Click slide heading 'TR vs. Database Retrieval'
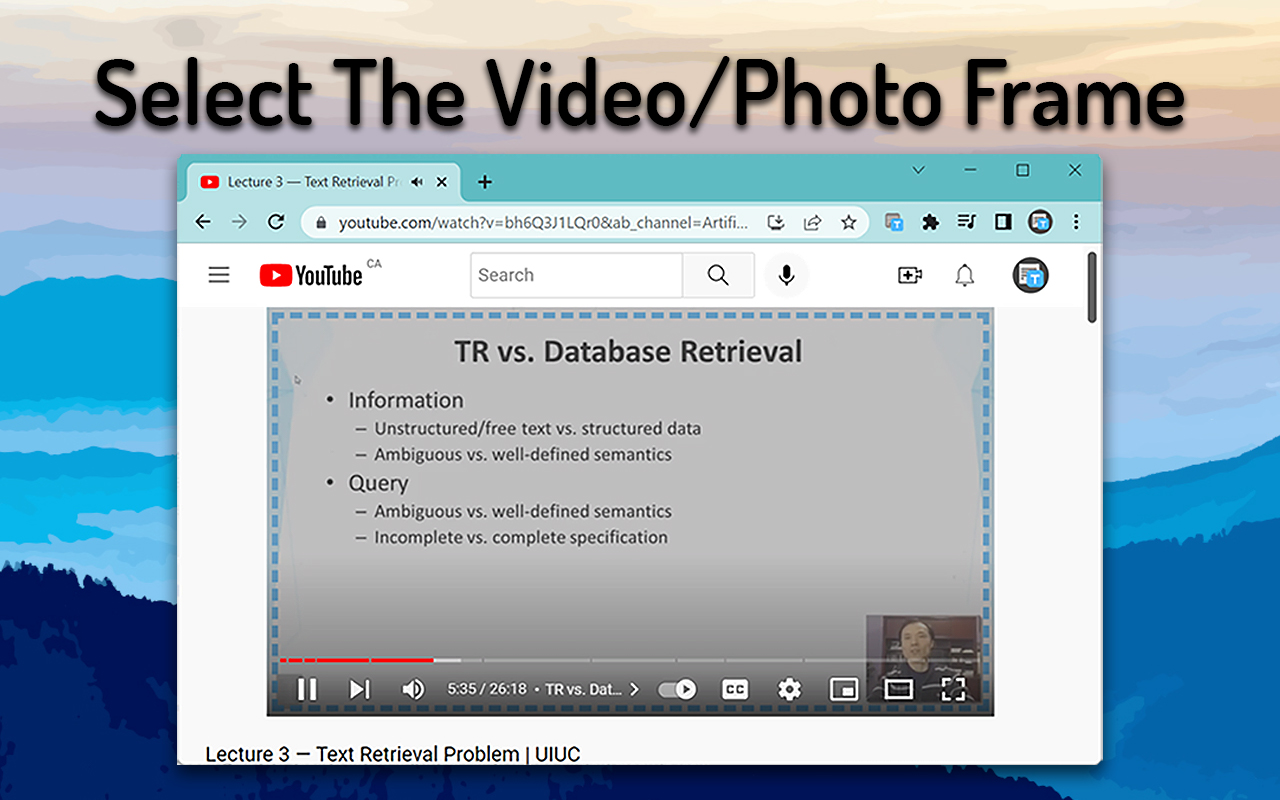1280x800 pixels. click(628, 352)
